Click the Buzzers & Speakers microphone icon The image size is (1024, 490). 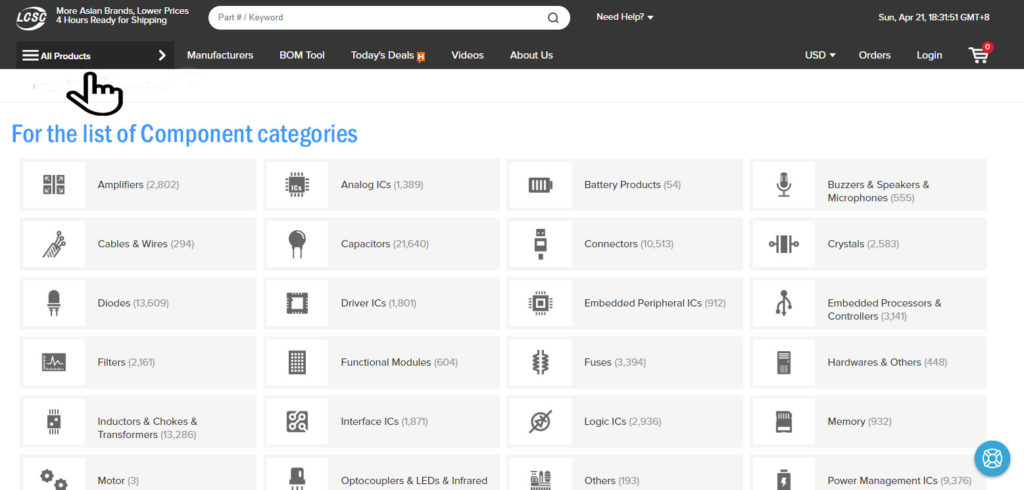(784, 185)
